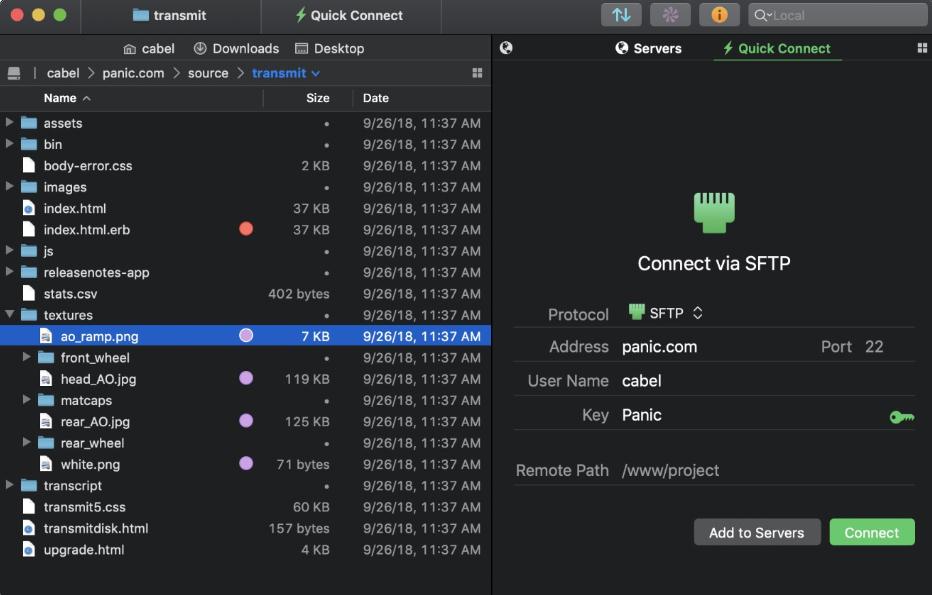Switch to the Servers tab

coord(648,48)
